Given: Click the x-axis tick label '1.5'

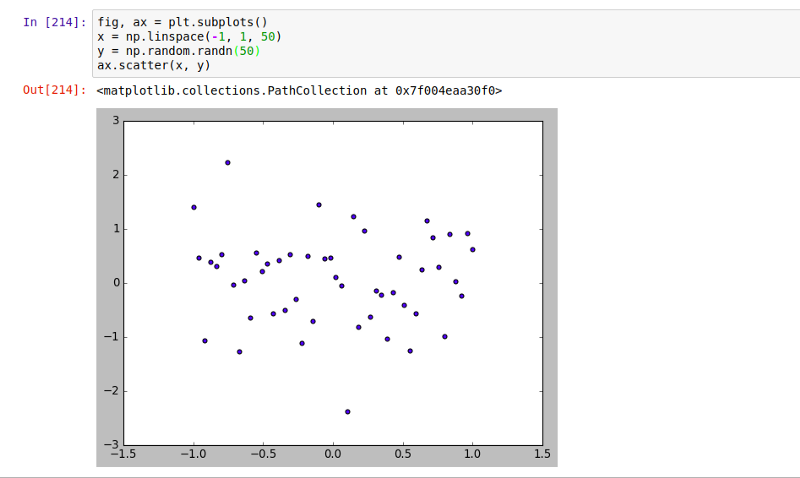Looking at the screenshot, I should tap(542, 454).
